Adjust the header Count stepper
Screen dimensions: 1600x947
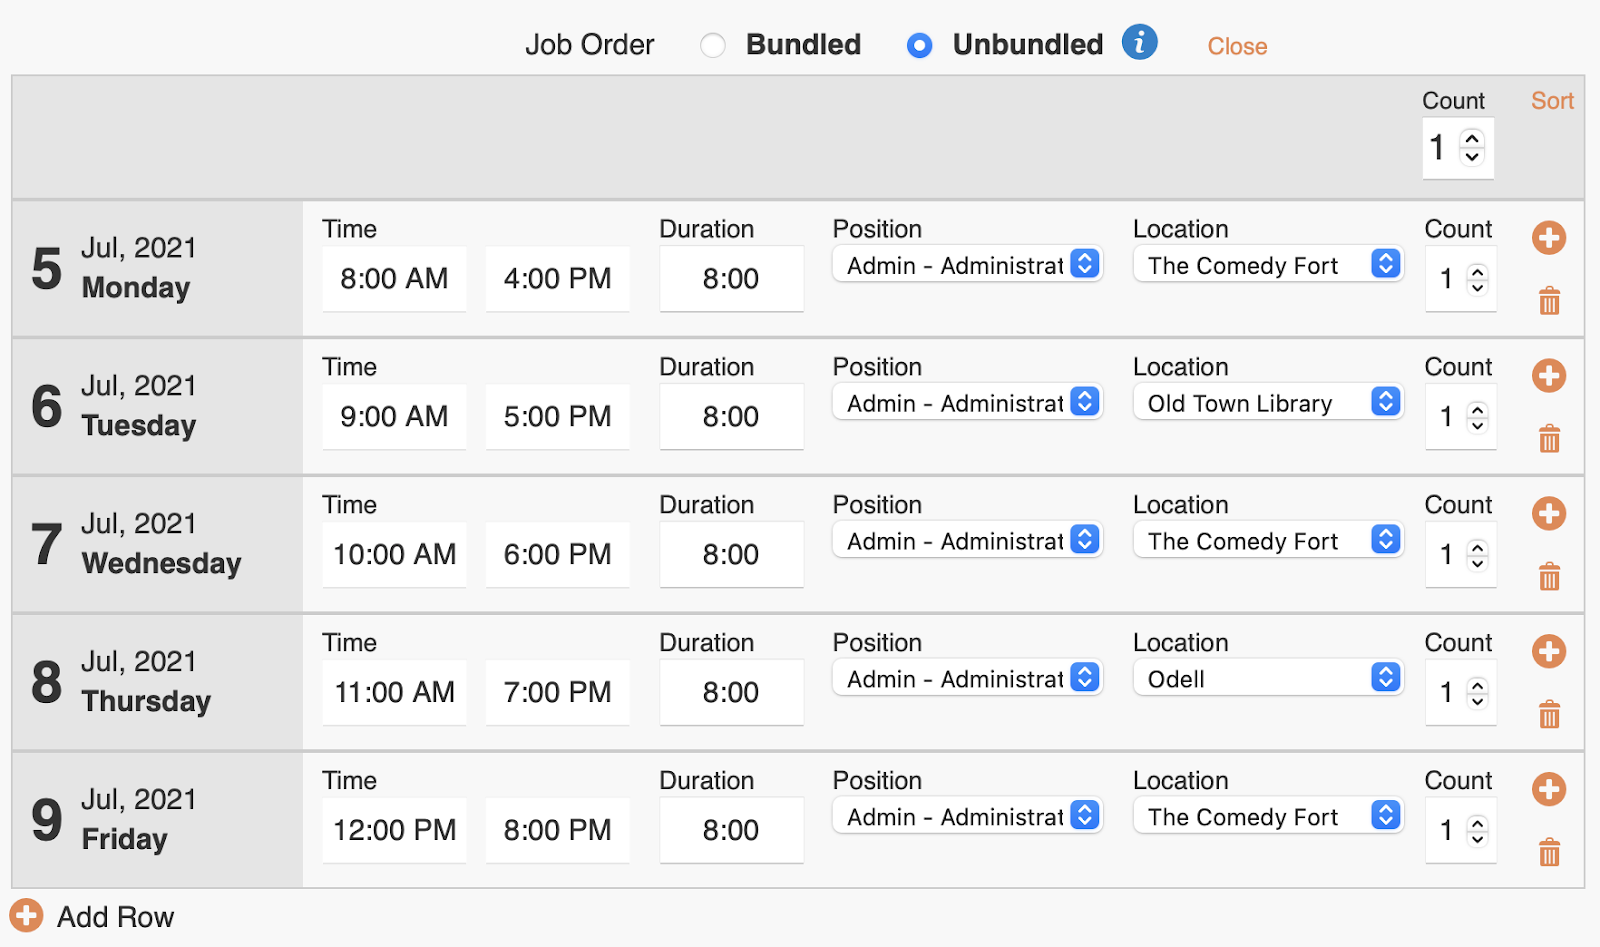pyautogui.click(x=1472, y=147)
